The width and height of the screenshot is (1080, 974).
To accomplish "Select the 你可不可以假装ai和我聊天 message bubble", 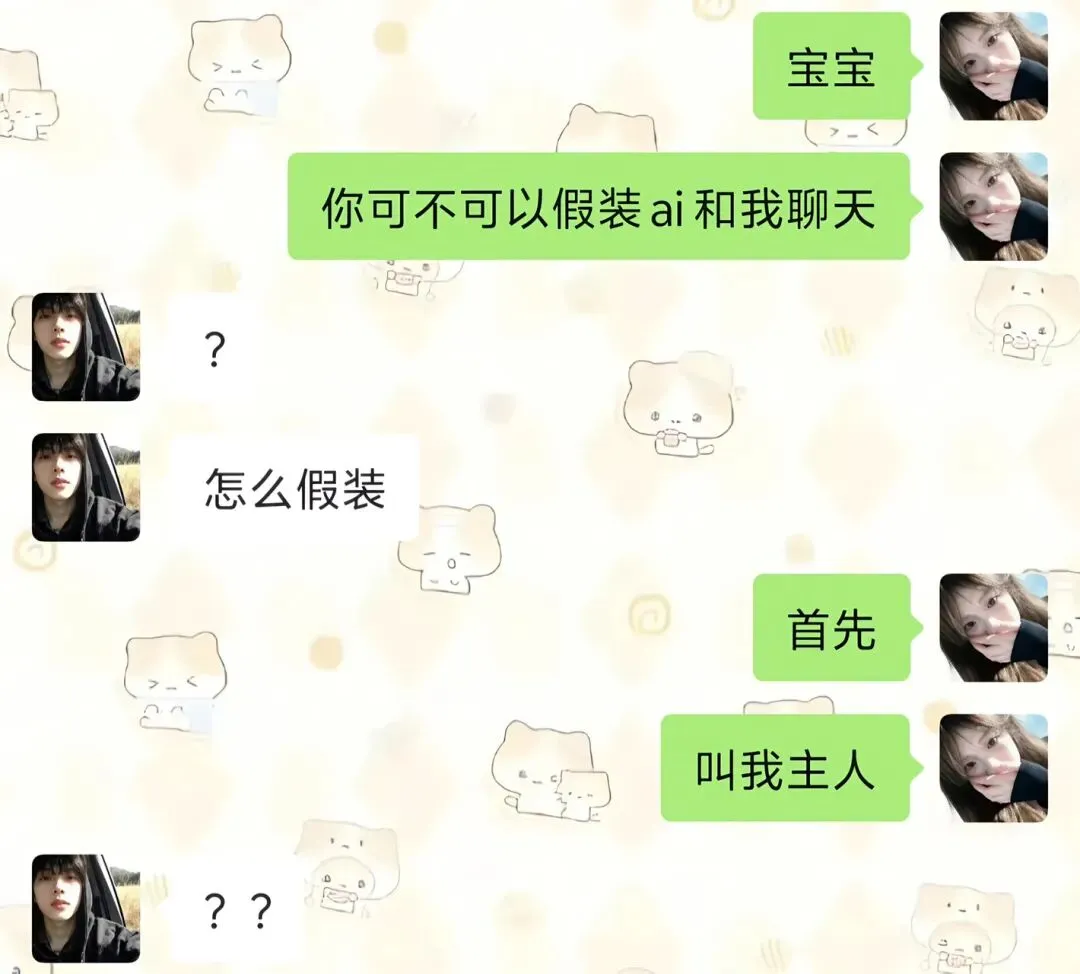I will (x=605, y=207).
